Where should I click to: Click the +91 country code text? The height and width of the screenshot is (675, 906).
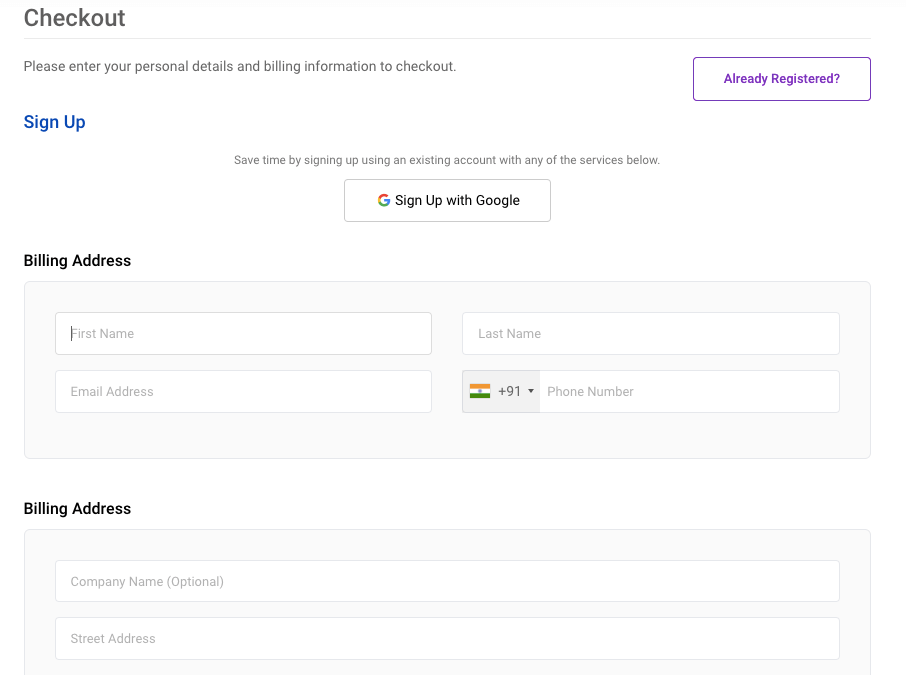click(x=508, y=391)
